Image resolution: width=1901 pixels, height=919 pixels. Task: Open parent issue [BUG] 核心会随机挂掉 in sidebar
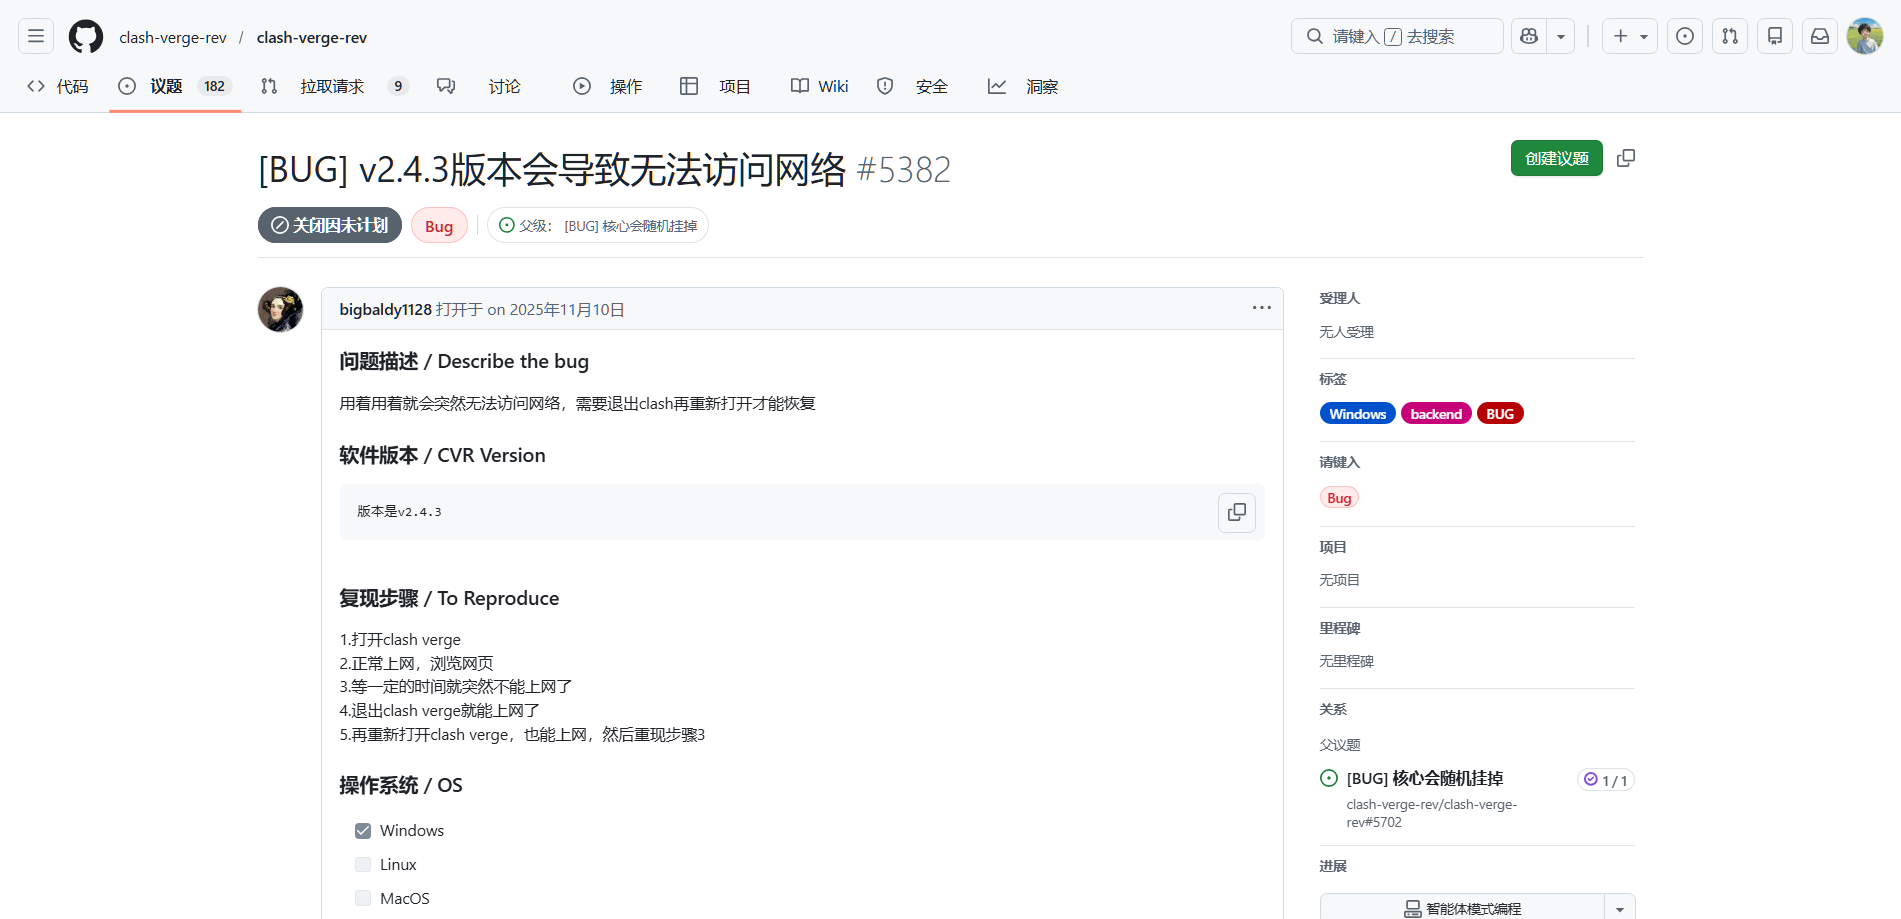(1424, 779)
